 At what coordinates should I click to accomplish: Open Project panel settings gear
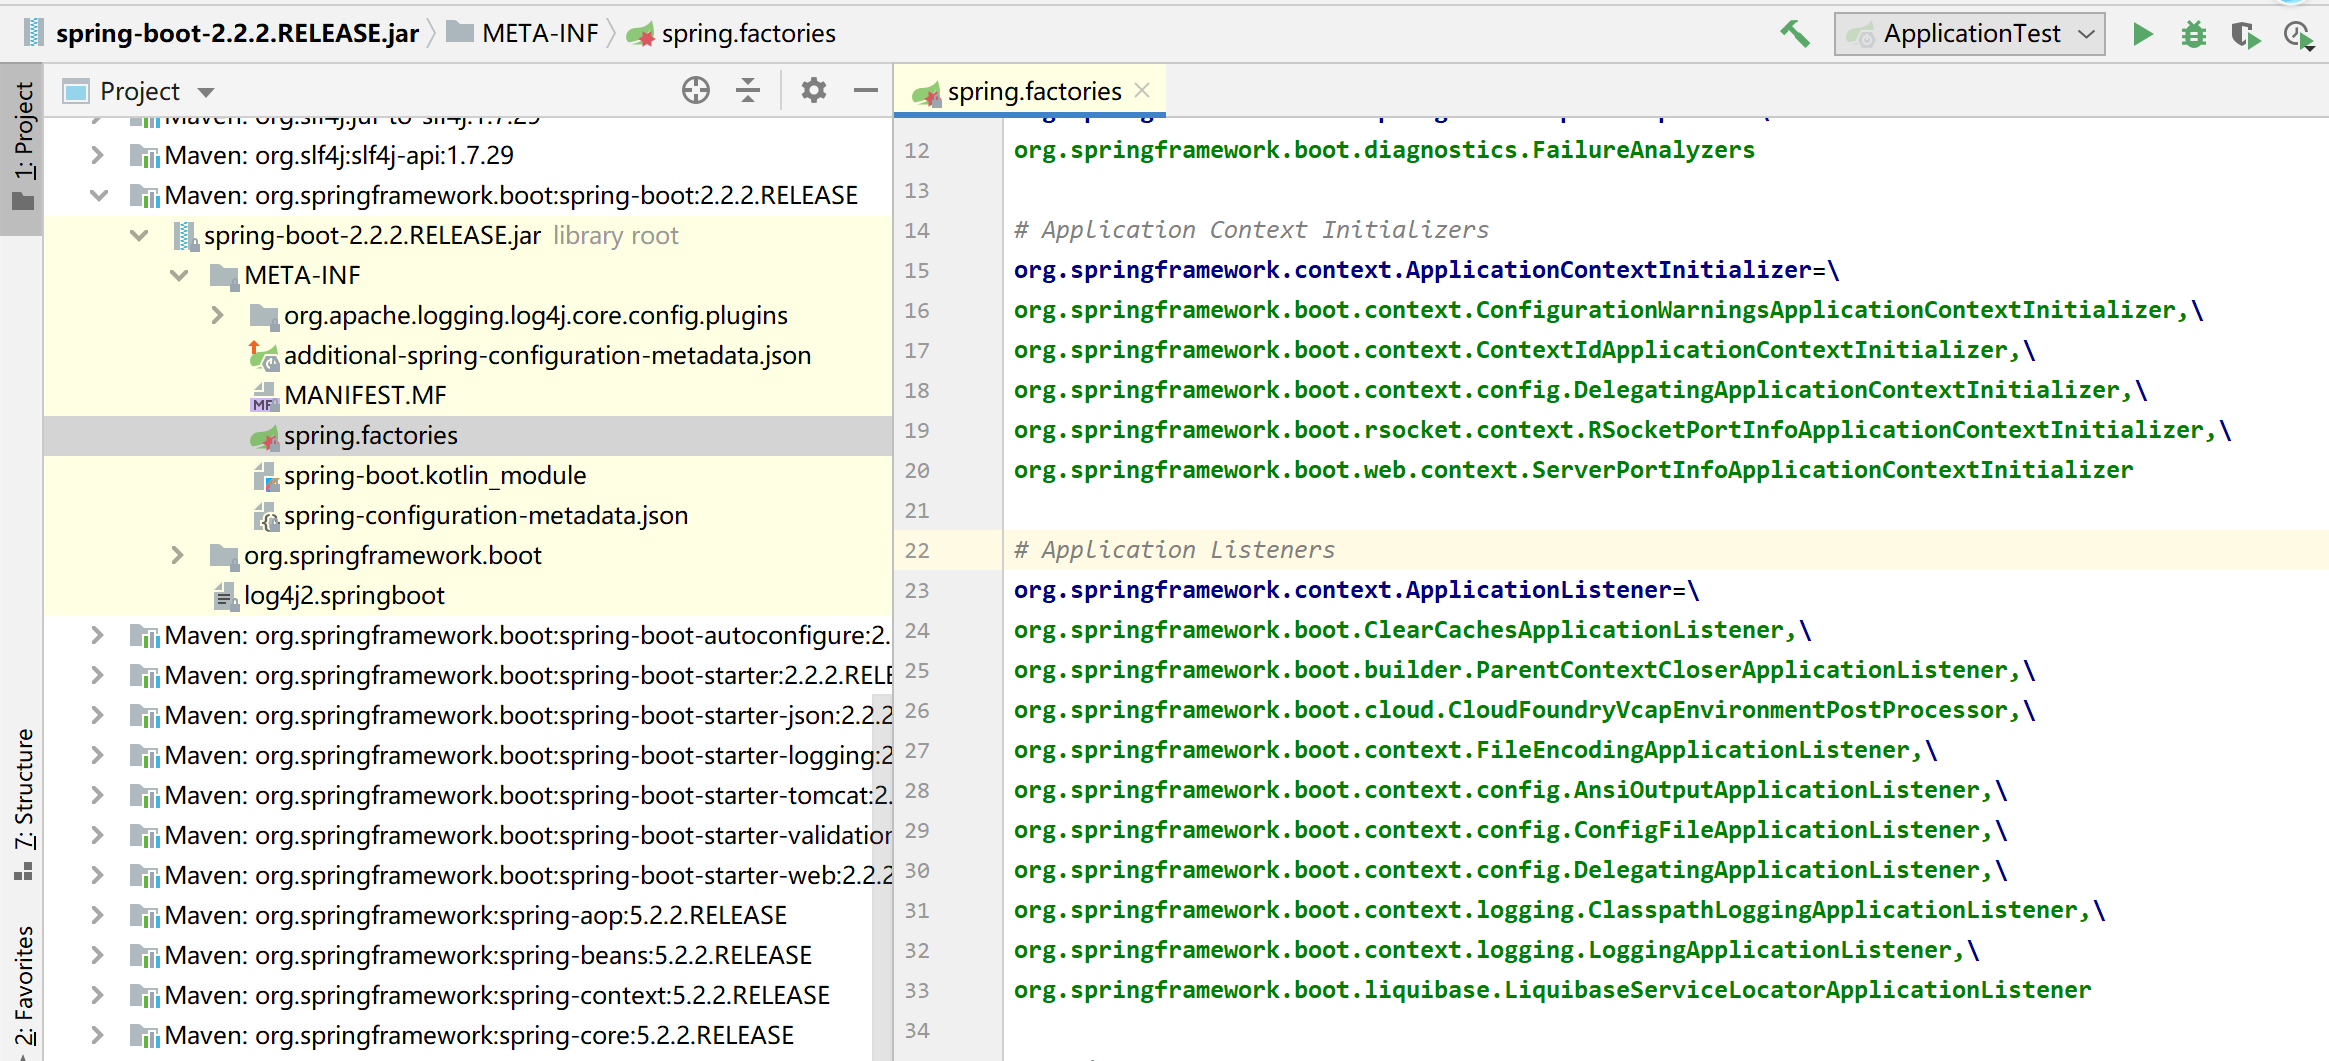coord(814,91)
